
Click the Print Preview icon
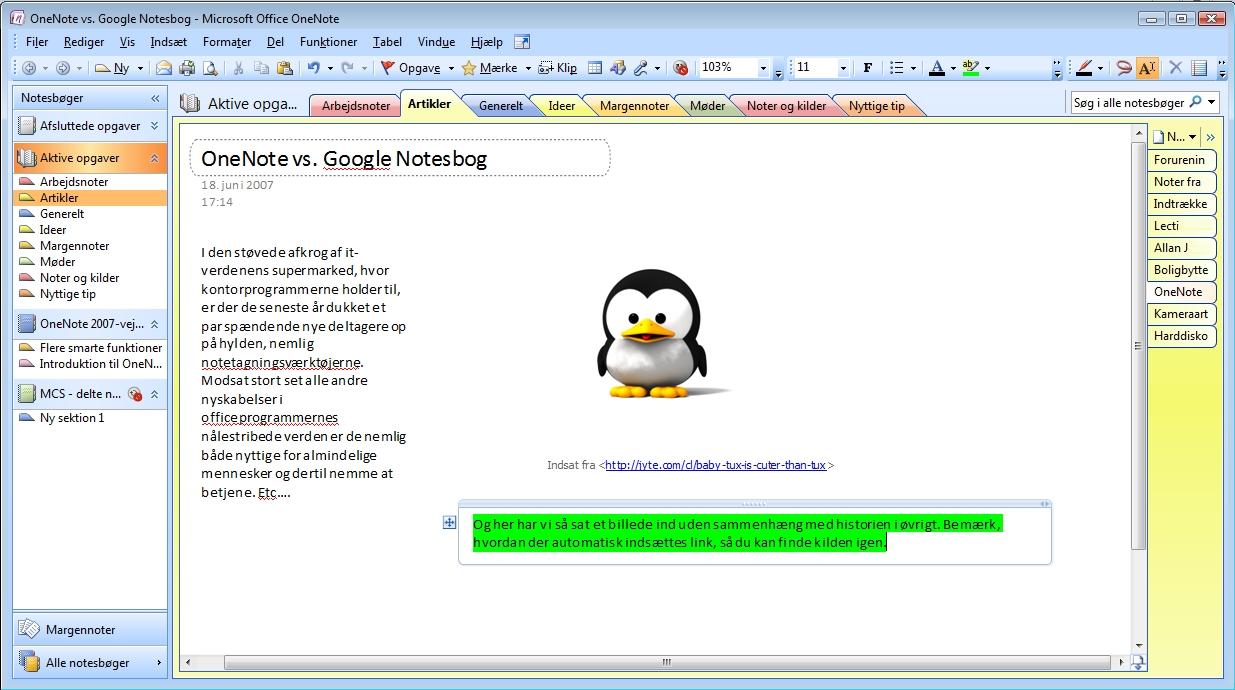pyautogui.click(x=210, y=68)
